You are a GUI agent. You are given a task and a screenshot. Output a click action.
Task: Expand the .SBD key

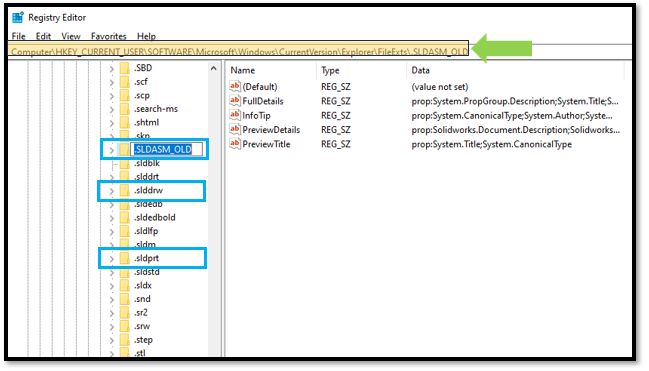pos(112,69)
